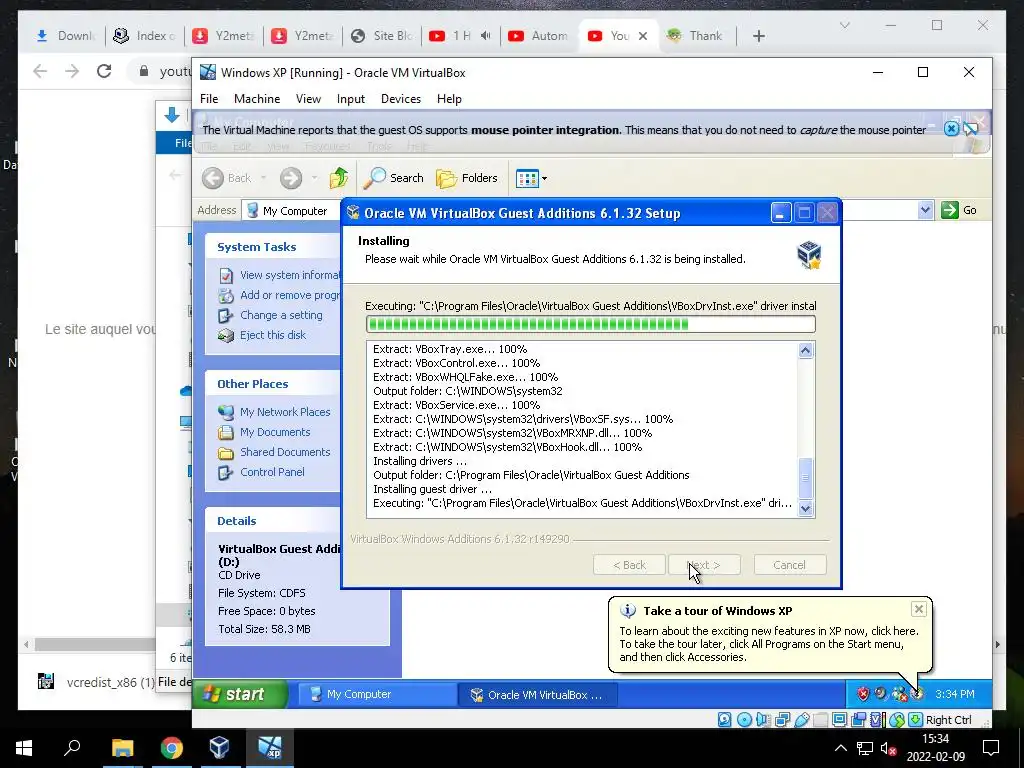Image resolution: width=1024 pixels, height=768 pixels.
Task: Click the display status icon
Action: point(840,720)
